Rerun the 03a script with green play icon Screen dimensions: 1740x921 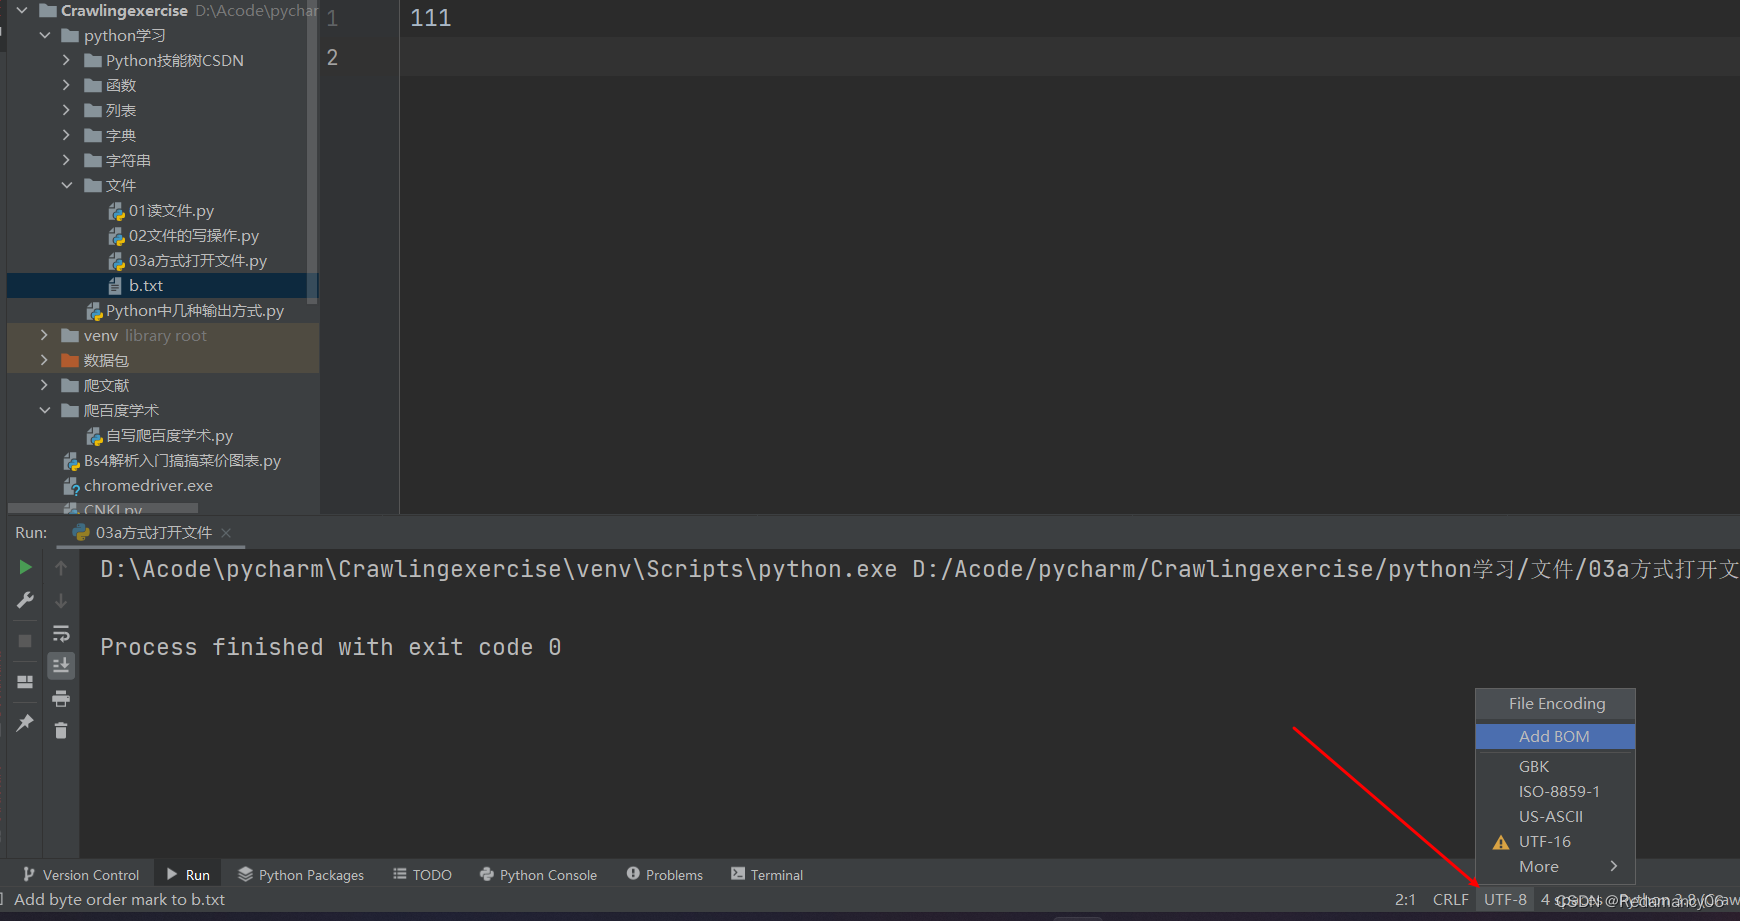(x=25, y=568)
